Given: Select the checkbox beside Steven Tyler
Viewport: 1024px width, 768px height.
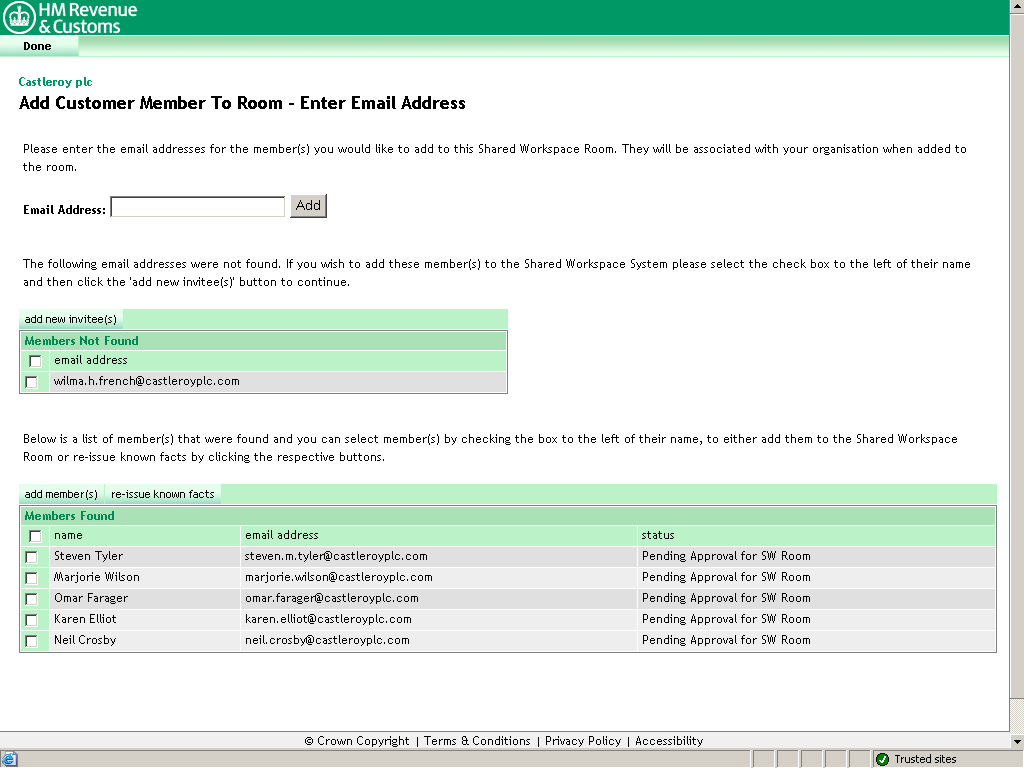Looking at the screenshot, I should click(34, 556).
